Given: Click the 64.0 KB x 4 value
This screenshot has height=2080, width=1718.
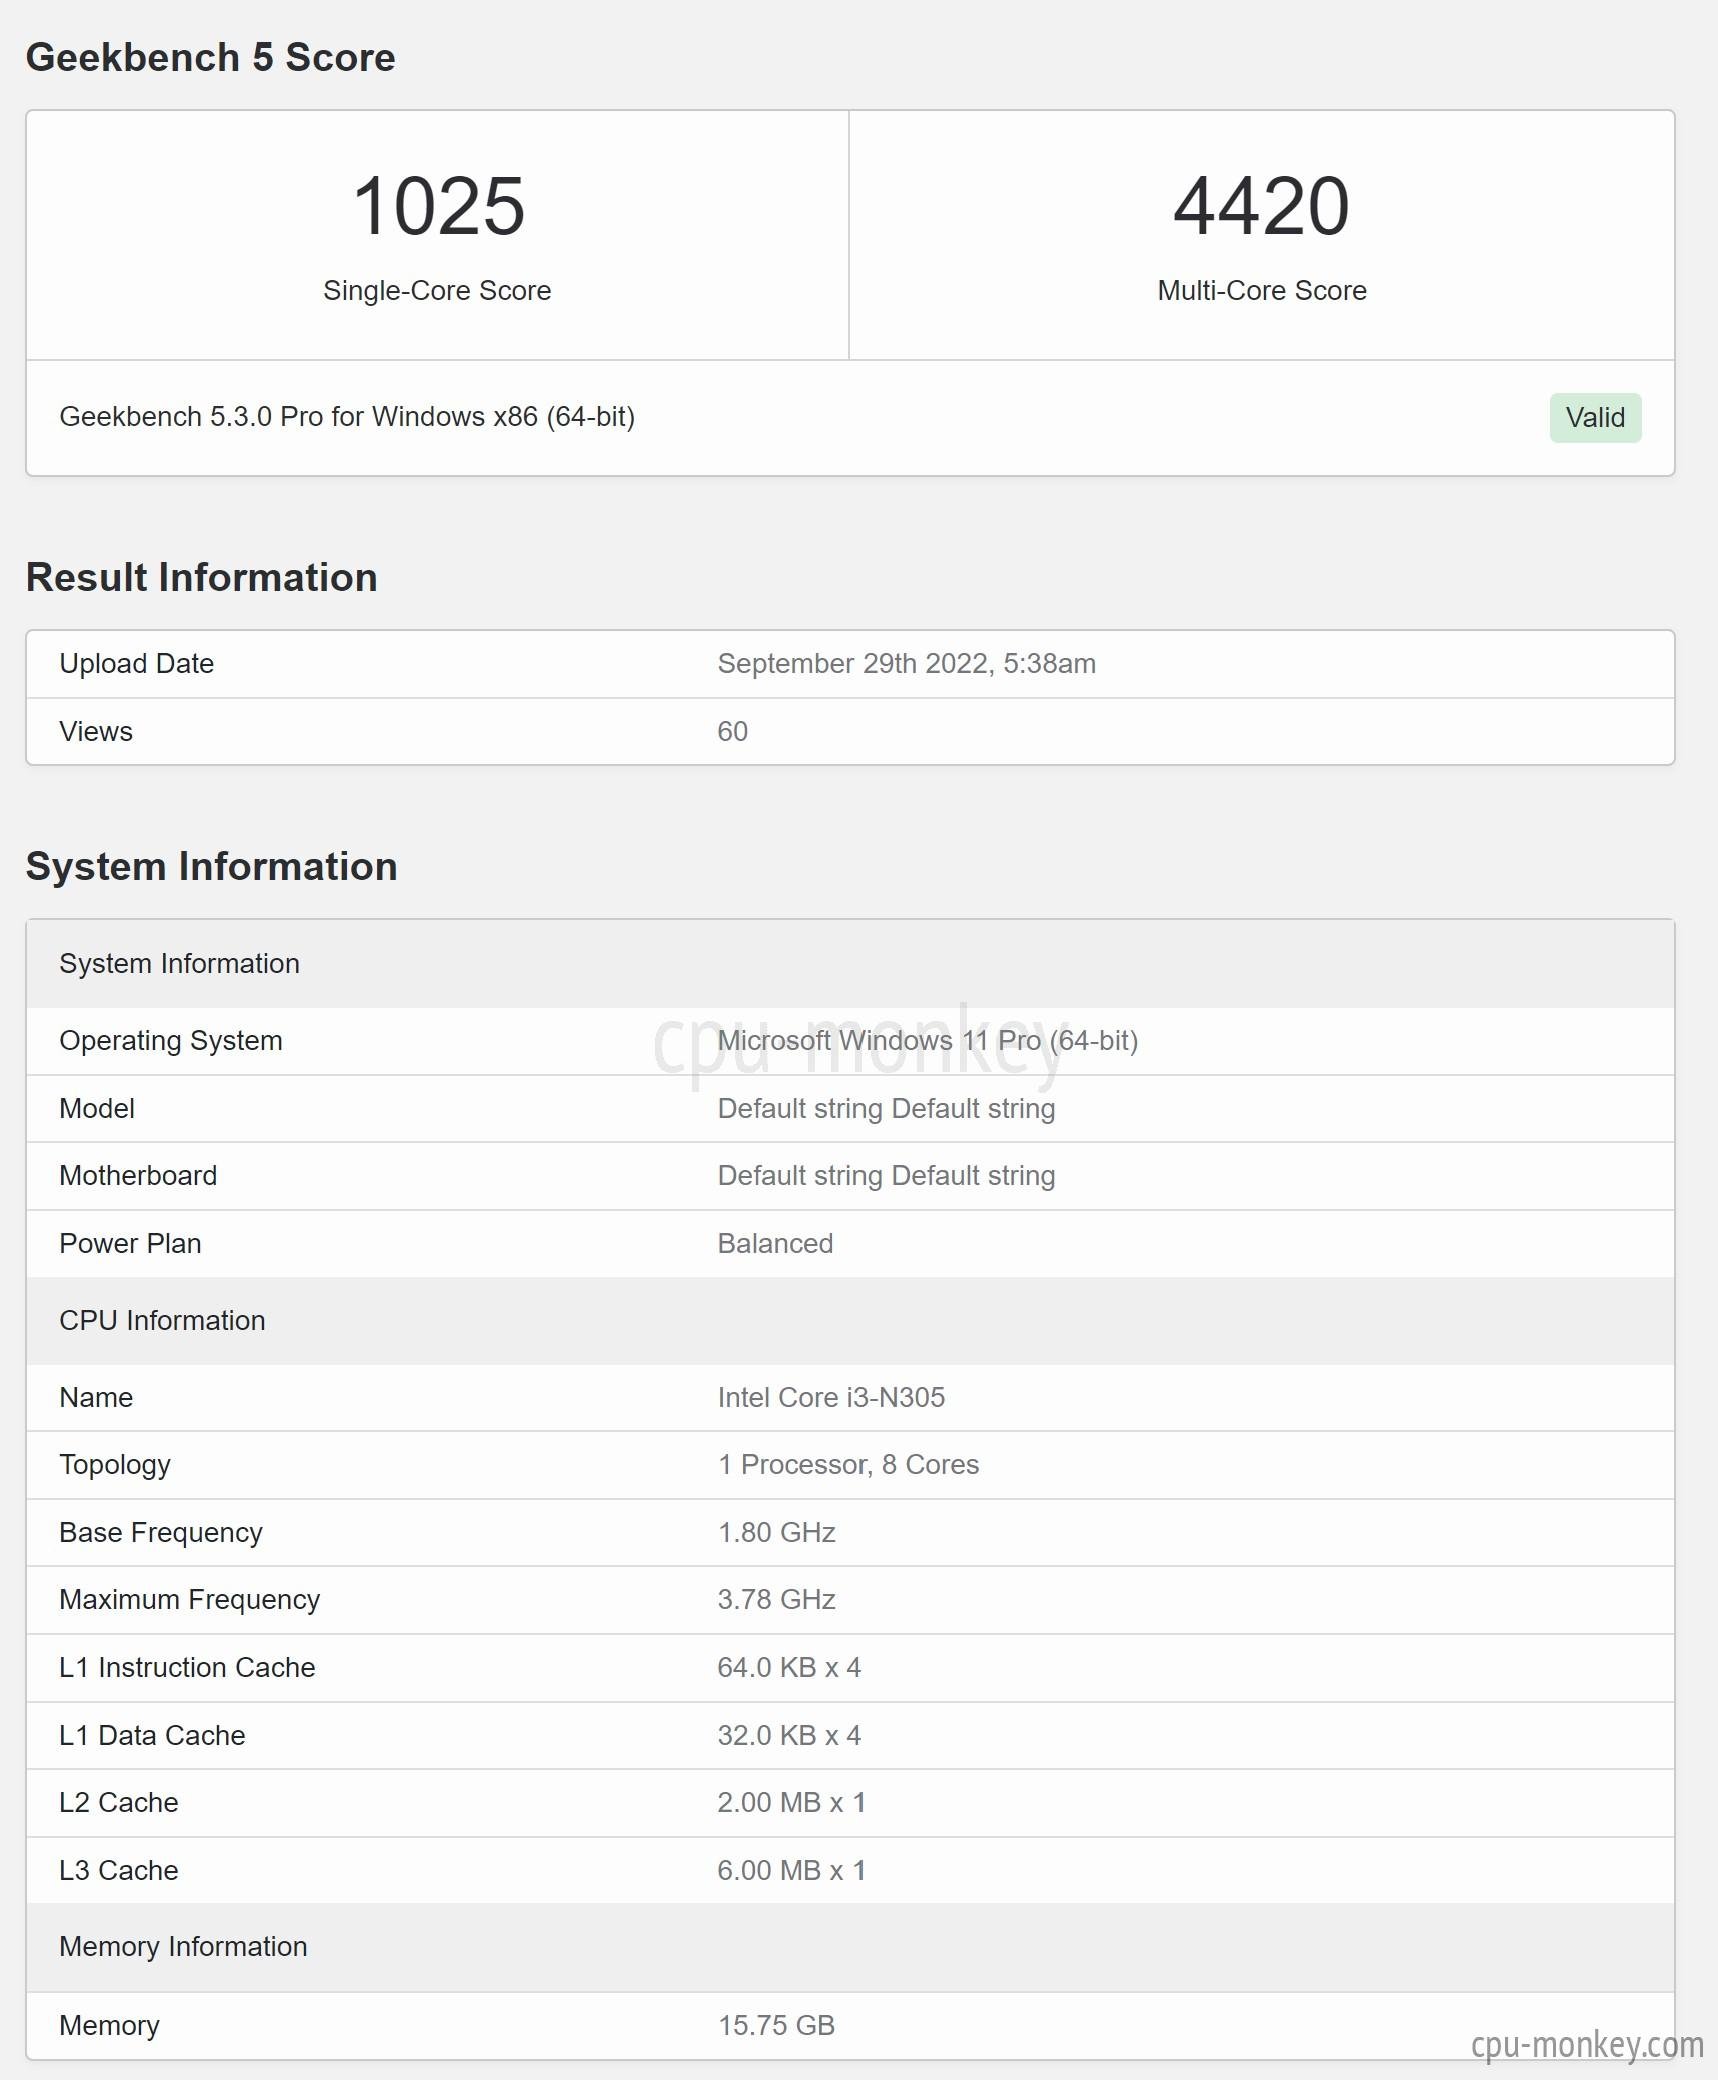Looking at the screenshot, I should click(x=789, y=1668).
